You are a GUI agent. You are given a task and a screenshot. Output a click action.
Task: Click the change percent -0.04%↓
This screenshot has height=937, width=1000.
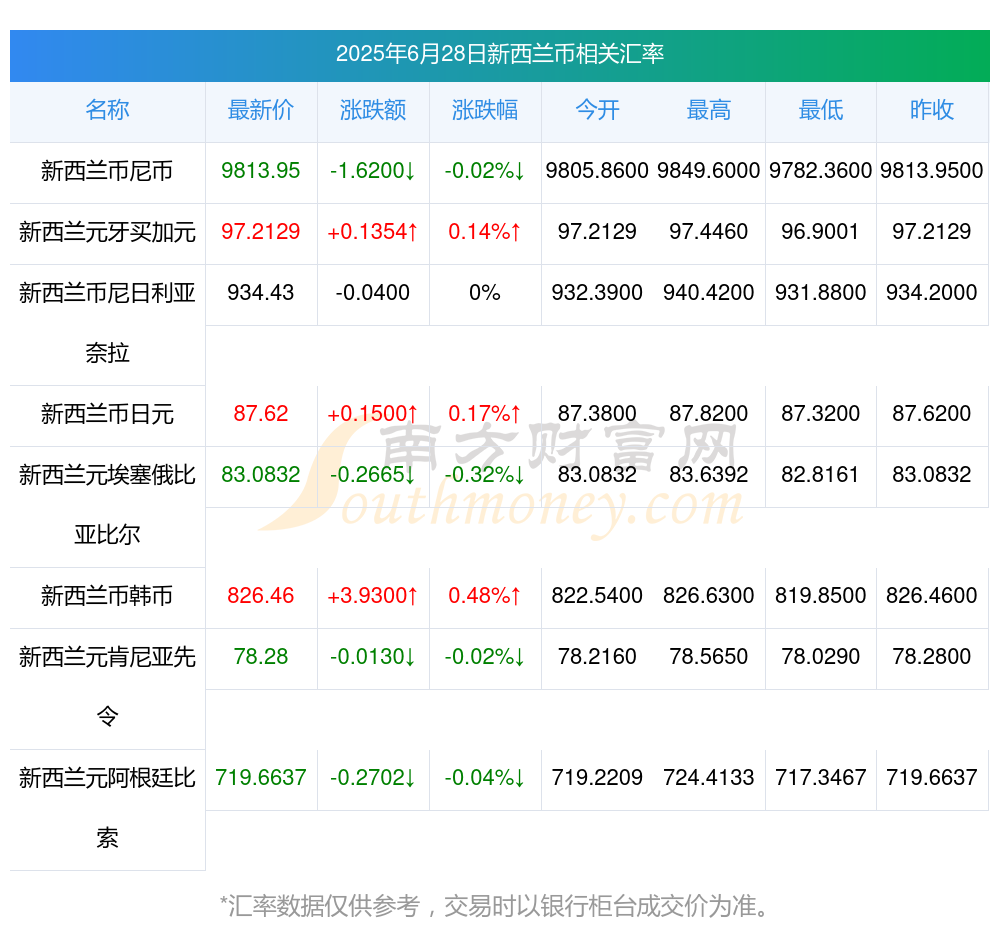pos(485,778)
